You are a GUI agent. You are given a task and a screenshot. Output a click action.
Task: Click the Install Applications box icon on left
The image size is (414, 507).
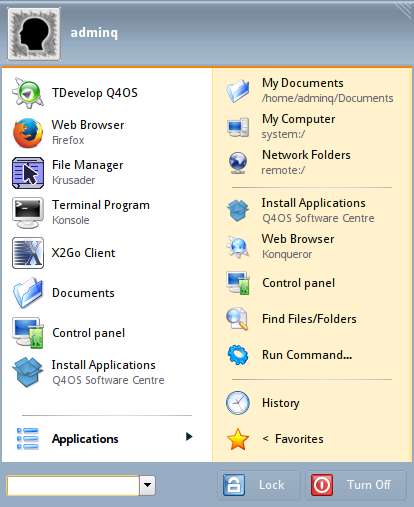coord(28,372)
